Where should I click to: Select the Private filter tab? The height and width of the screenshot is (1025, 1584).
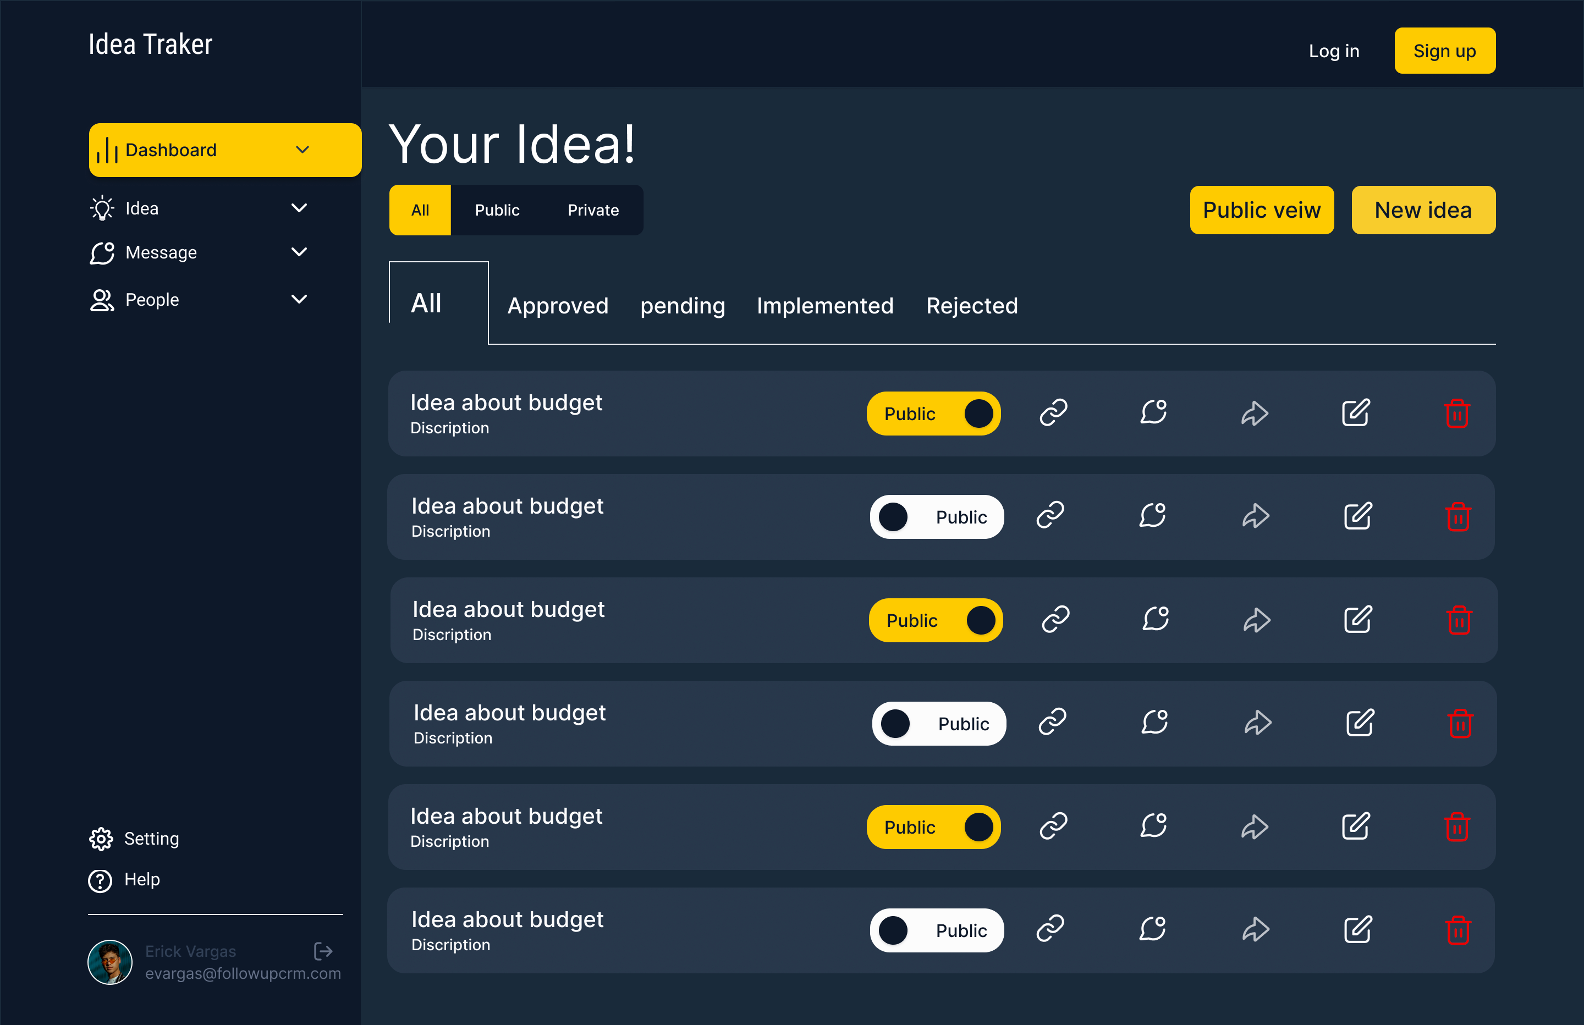593,210
